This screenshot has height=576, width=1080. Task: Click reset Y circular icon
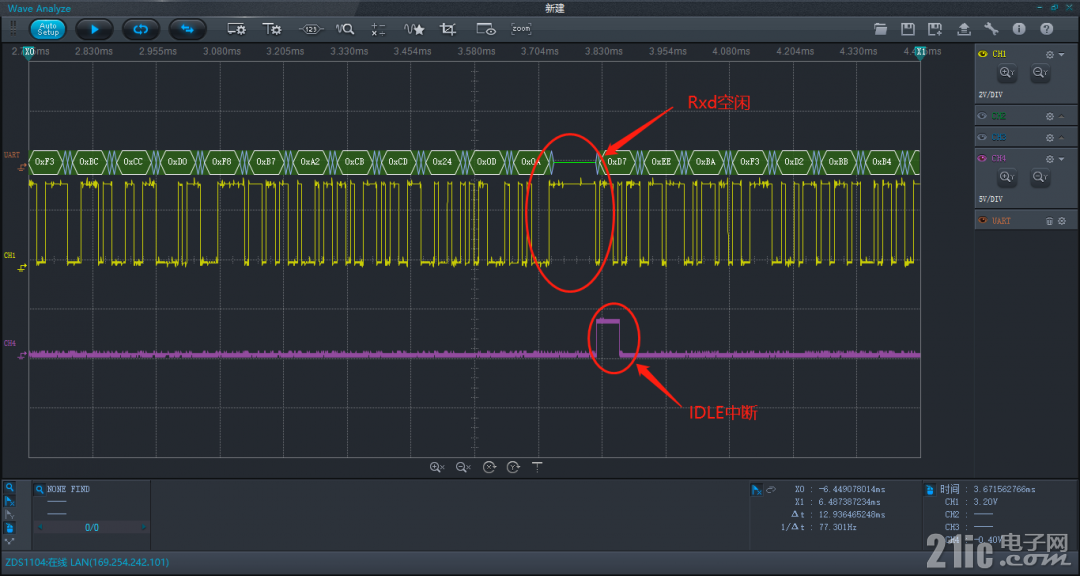[x=513, y=467]
